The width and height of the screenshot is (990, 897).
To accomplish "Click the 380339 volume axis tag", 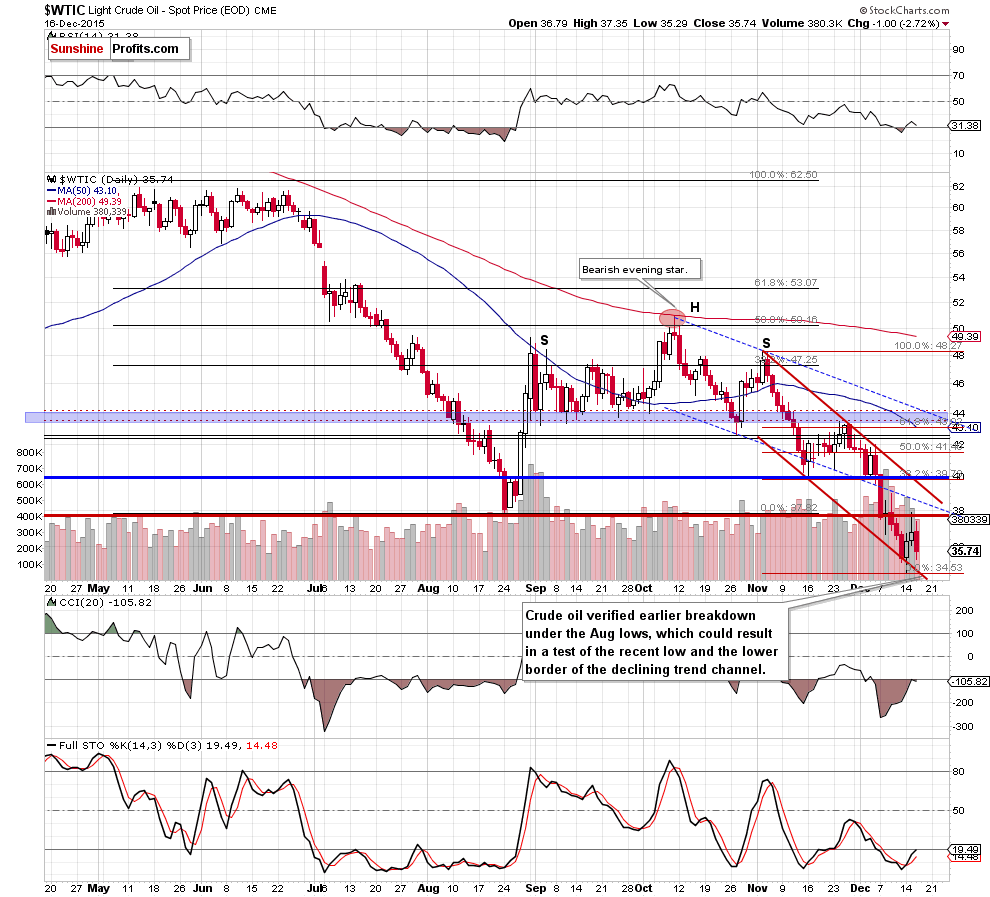I will [x=969, y=519].
